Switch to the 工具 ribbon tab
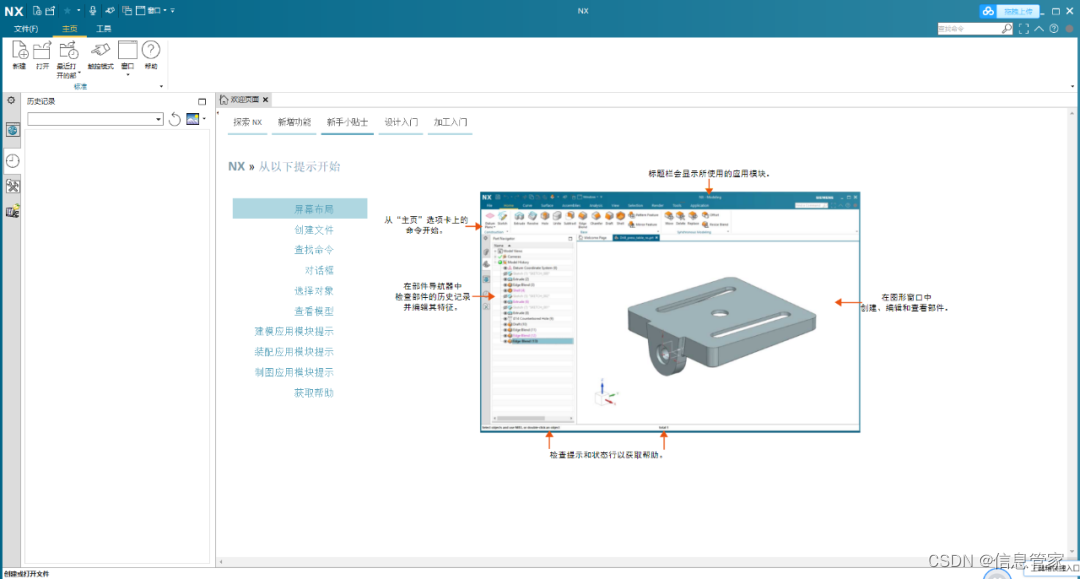This screenshot has width=1080, height=579. click(x=103, y=29)
